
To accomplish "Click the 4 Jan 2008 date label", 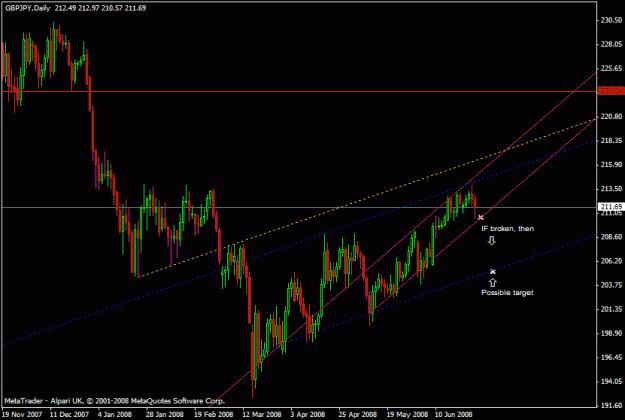I will click(x=115, y=414).
